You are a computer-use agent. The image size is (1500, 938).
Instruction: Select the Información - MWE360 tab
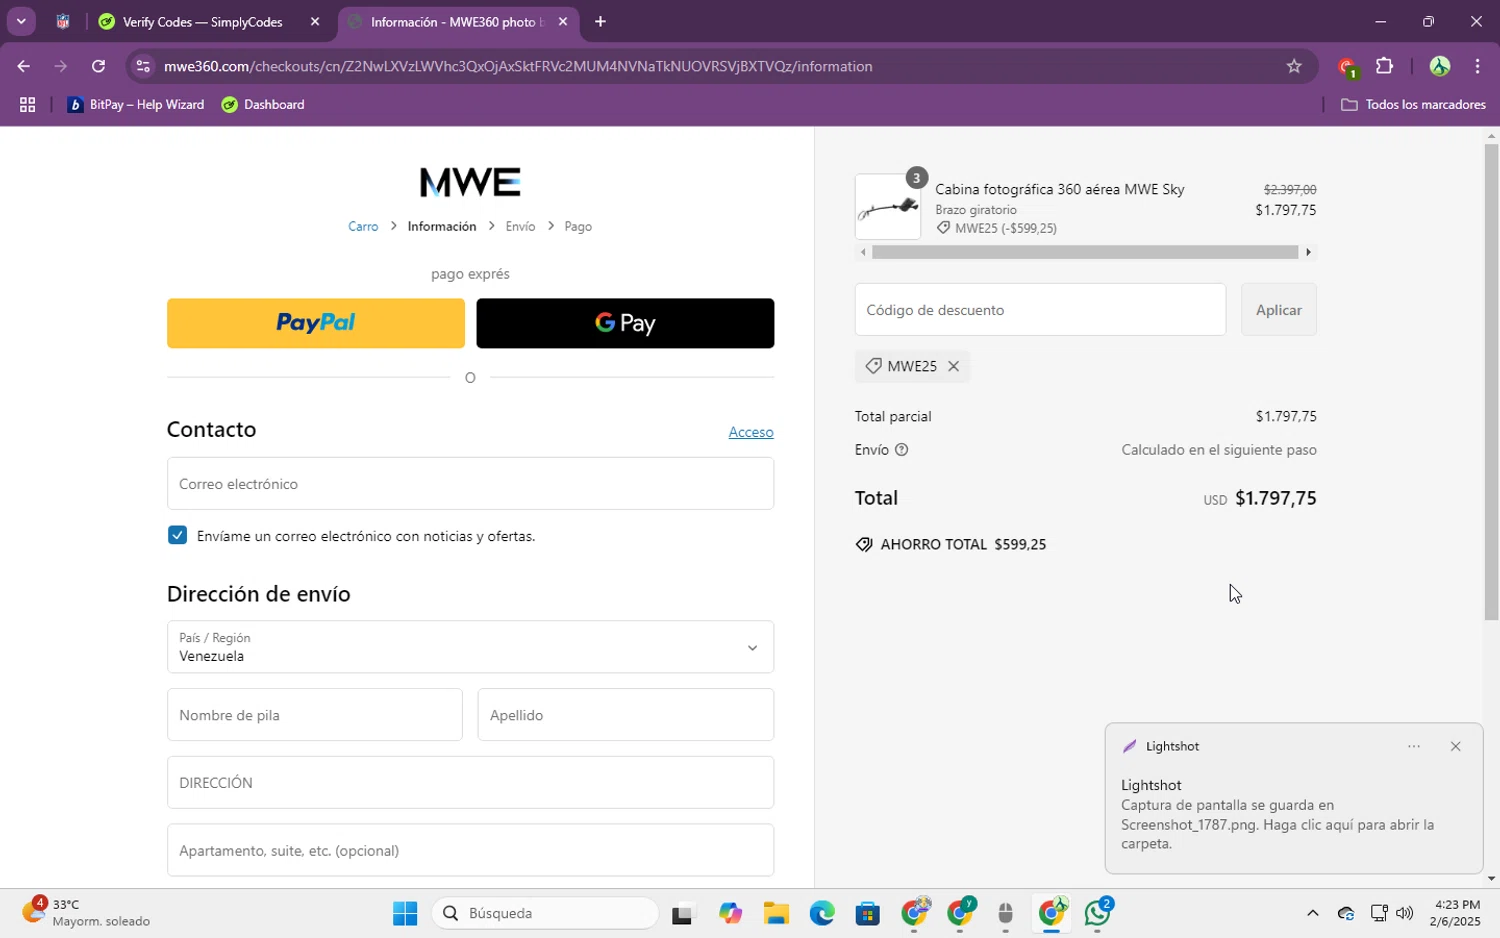pos(458,22)
